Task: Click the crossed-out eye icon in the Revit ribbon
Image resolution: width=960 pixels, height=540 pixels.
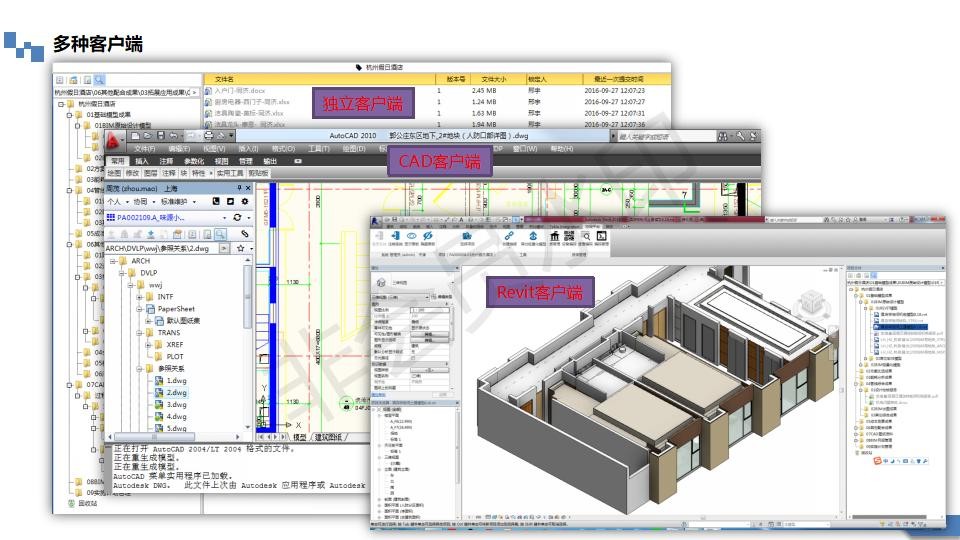Action: [428, 236]
